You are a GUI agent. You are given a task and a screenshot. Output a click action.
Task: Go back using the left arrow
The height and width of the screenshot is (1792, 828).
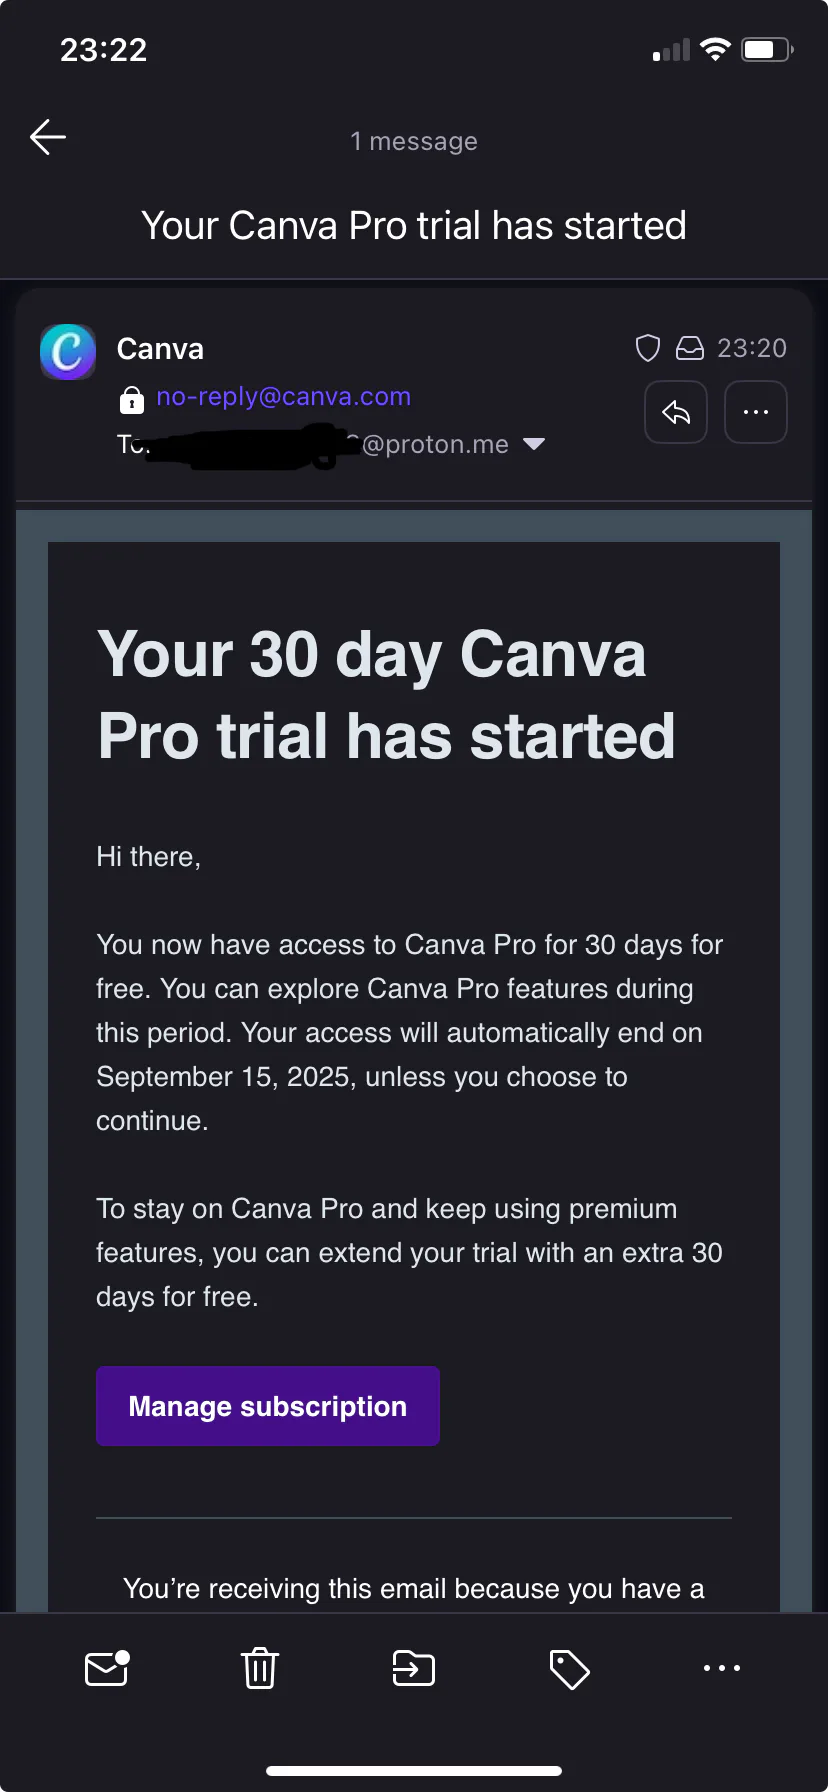(48, 137)
